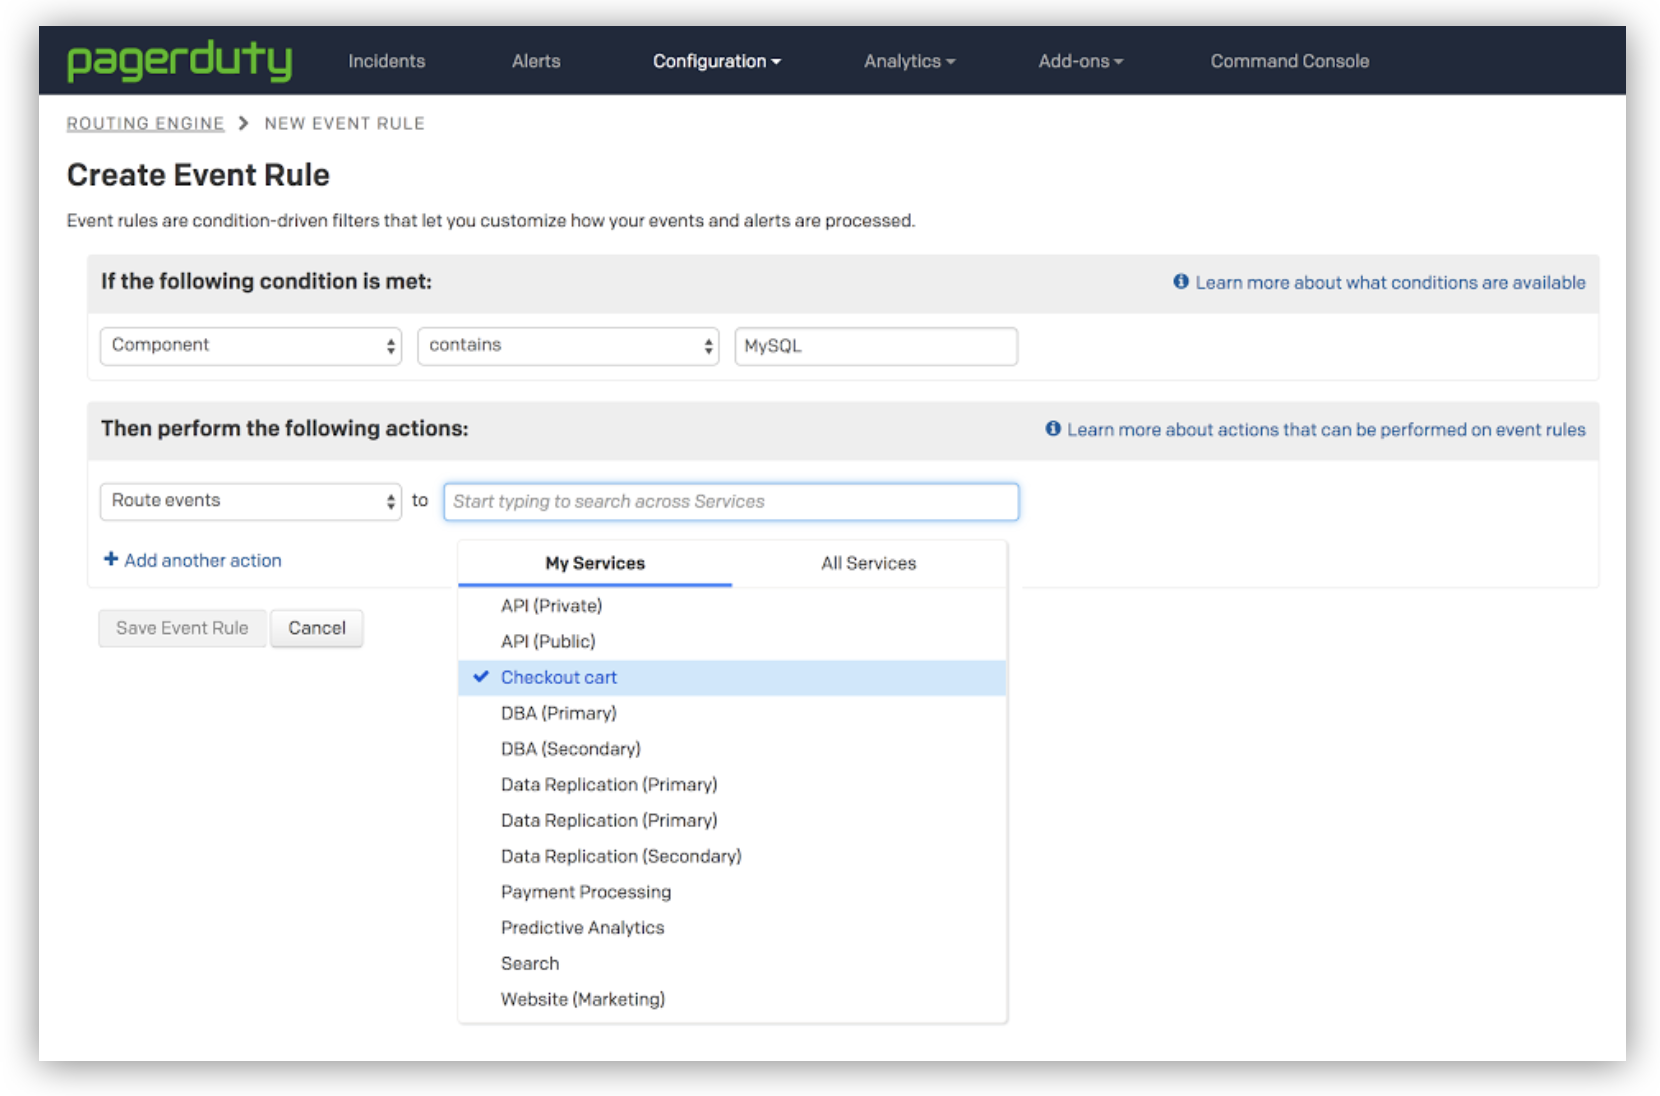The height and width of the screenshot is (1096, 1660).
Task: Click the plus icon for adding another action
Action: point(111,560)
